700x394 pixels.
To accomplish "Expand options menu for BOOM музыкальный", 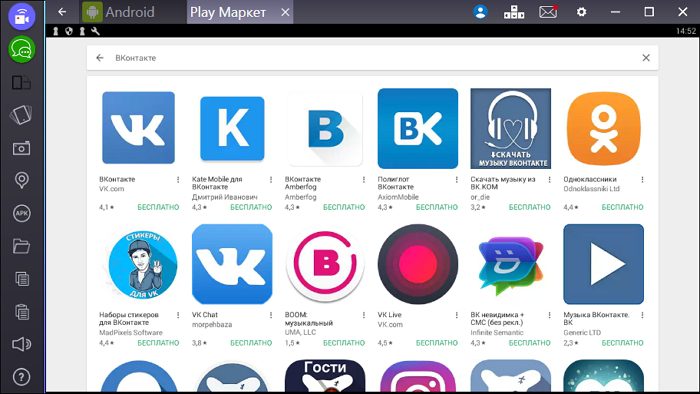I will (x=364, y=315).
